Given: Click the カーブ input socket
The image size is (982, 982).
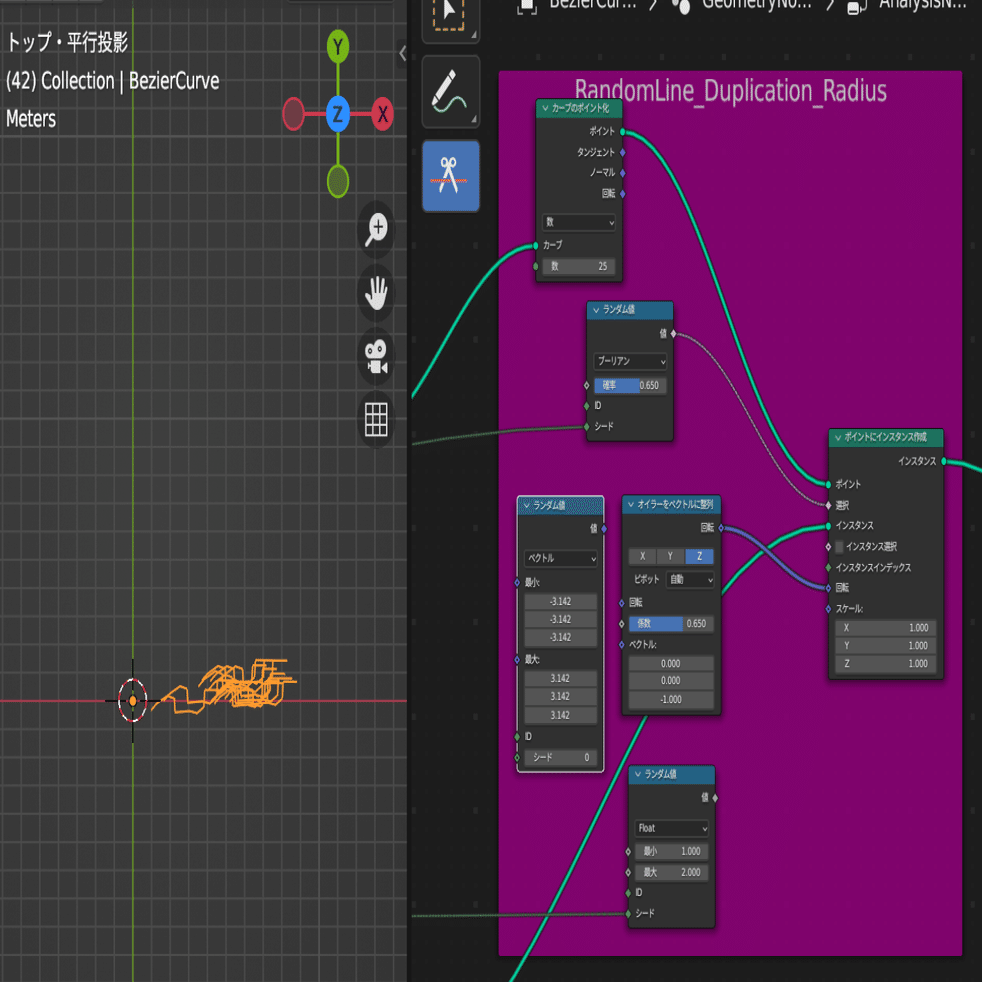Looking at the screenshot, I should point(535,246).
